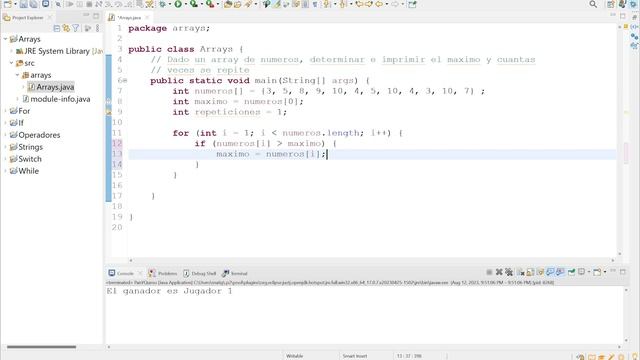This screenshot has height=360, width=640.
Task: Click Remove All Terminated Launches icon
Action: [x=509, y=272]
